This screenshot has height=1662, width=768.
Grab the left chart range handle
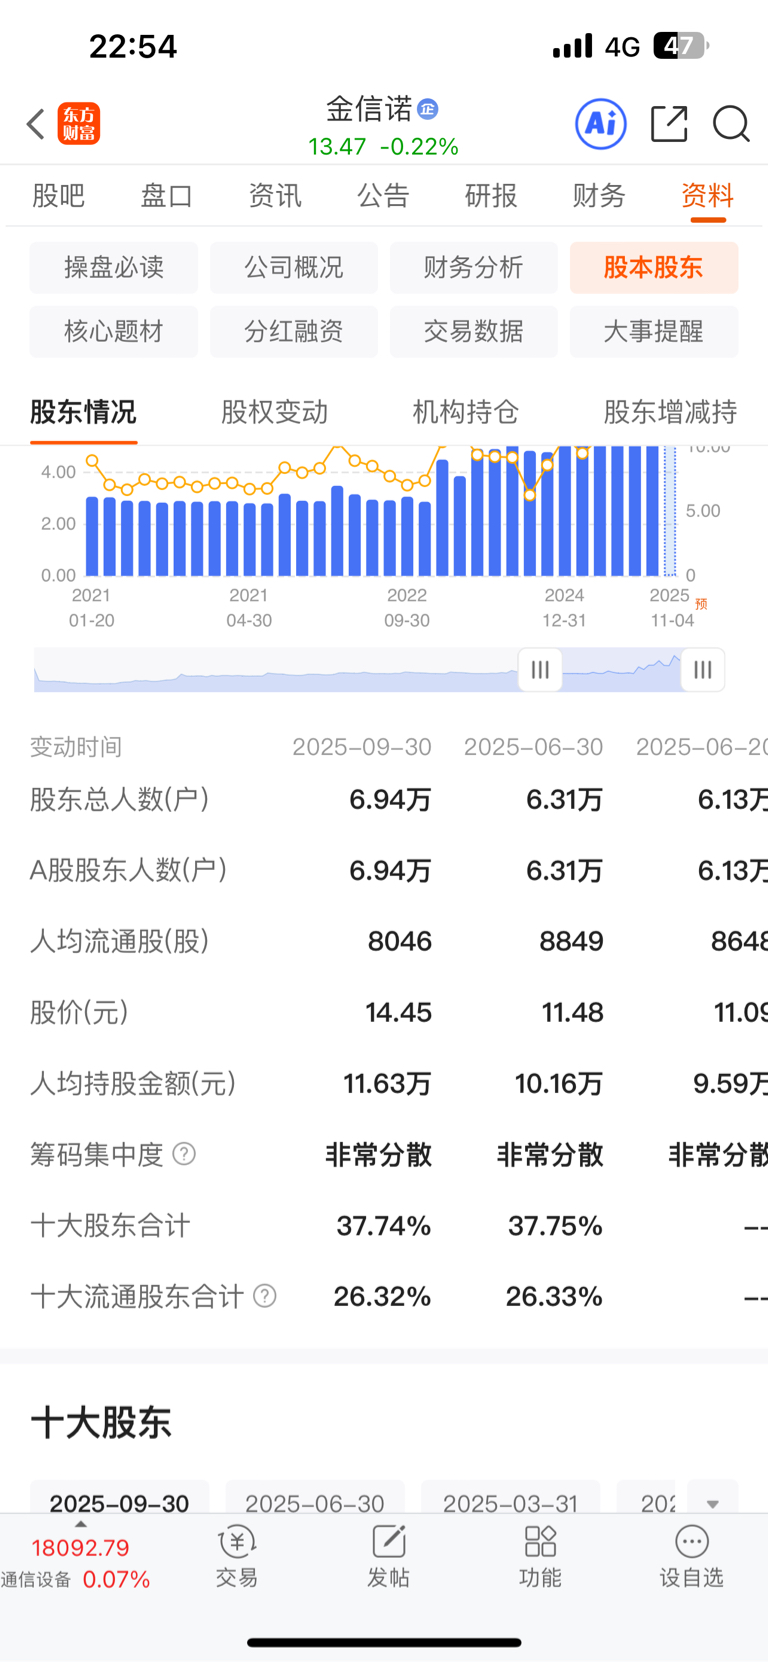click(540, 670)
